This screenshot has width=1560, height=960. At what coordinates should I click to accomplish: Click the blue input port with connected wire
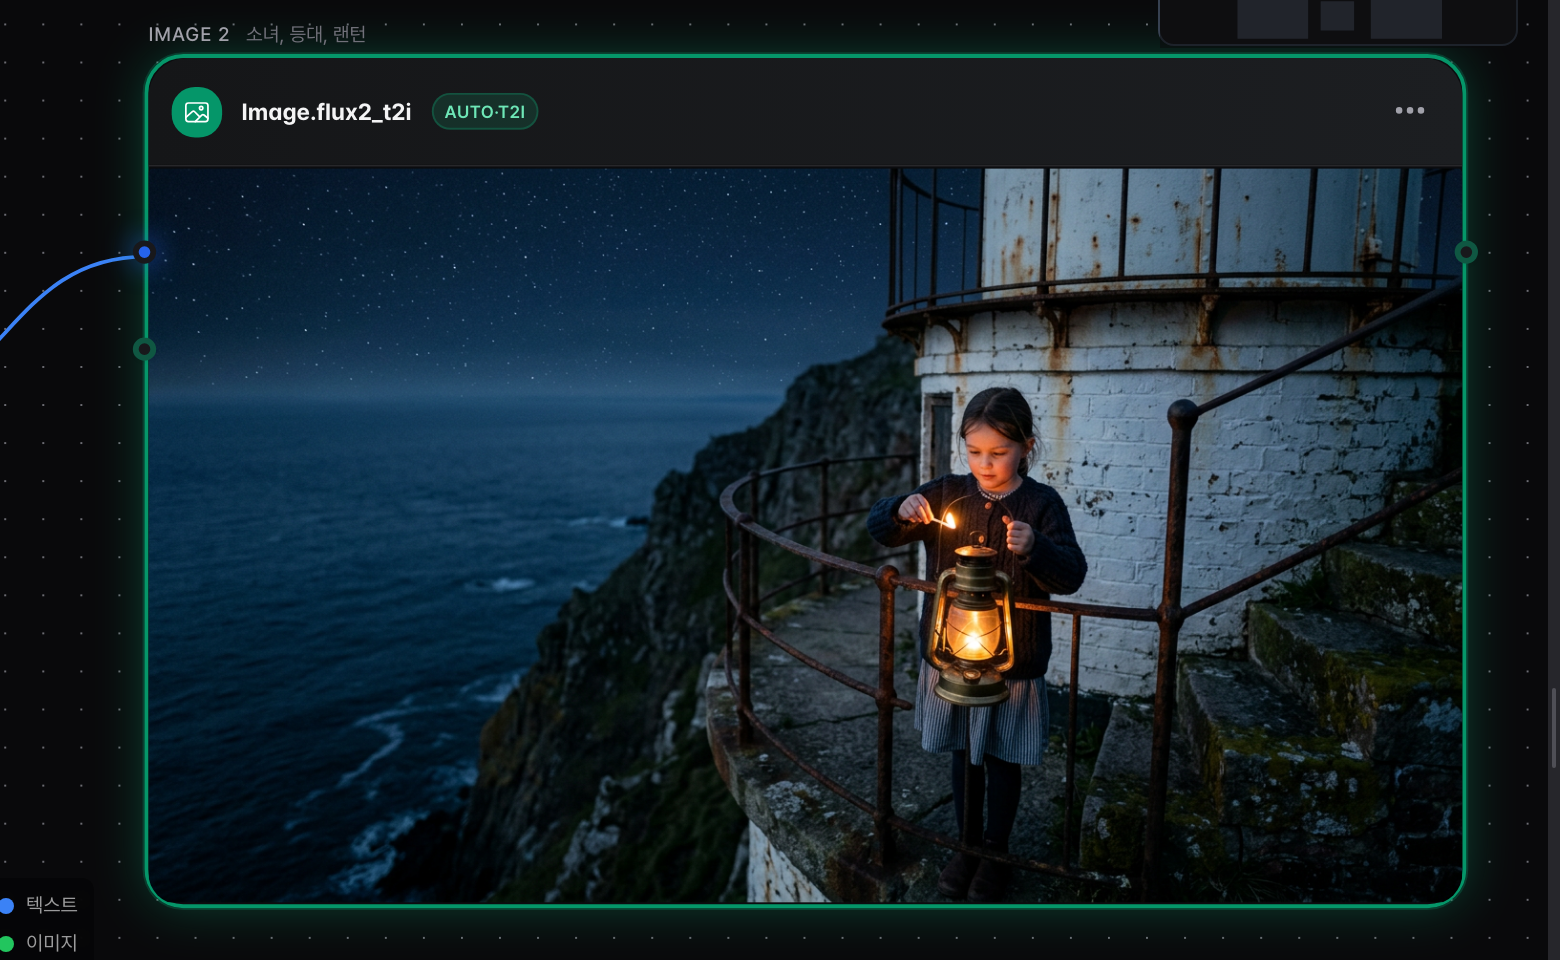pyautogui.click(x=144, y=252)
